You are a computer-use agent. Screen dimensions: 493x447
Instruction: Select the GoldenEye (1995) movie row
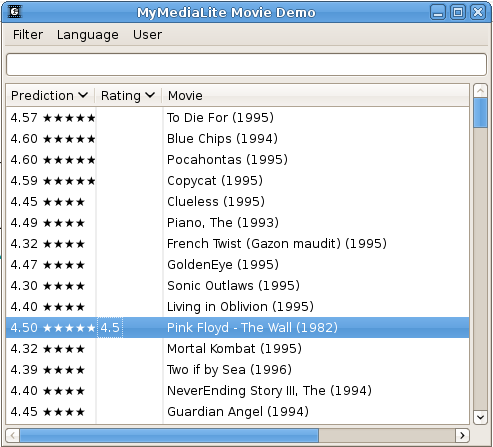click(x=237, y=265)
